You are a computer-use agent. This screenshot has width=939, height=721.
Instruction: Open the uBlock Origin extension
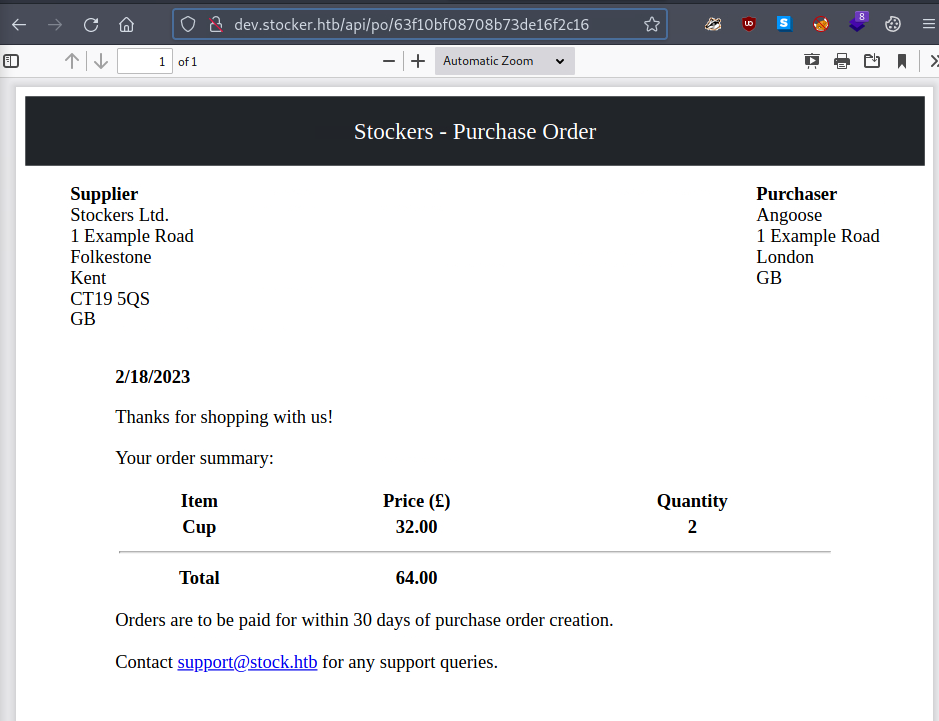(x=749, y=25)
